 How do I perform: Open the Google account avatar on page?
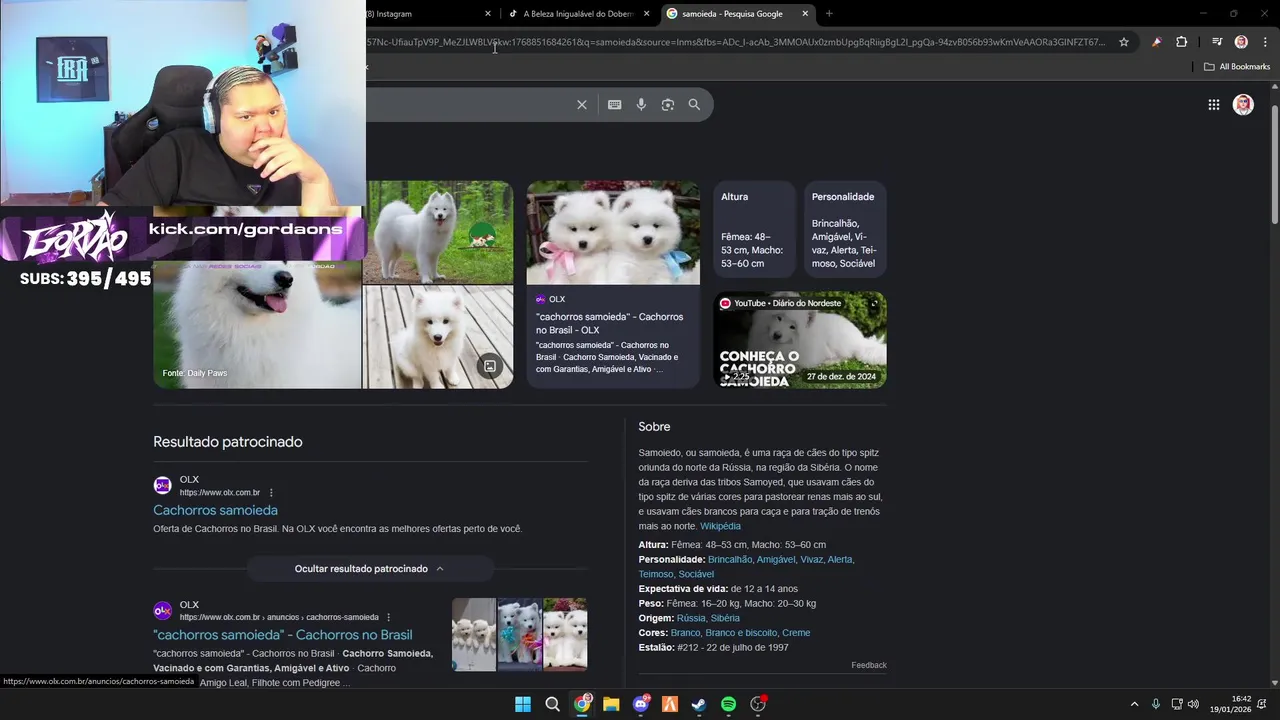pos(1243,105)
